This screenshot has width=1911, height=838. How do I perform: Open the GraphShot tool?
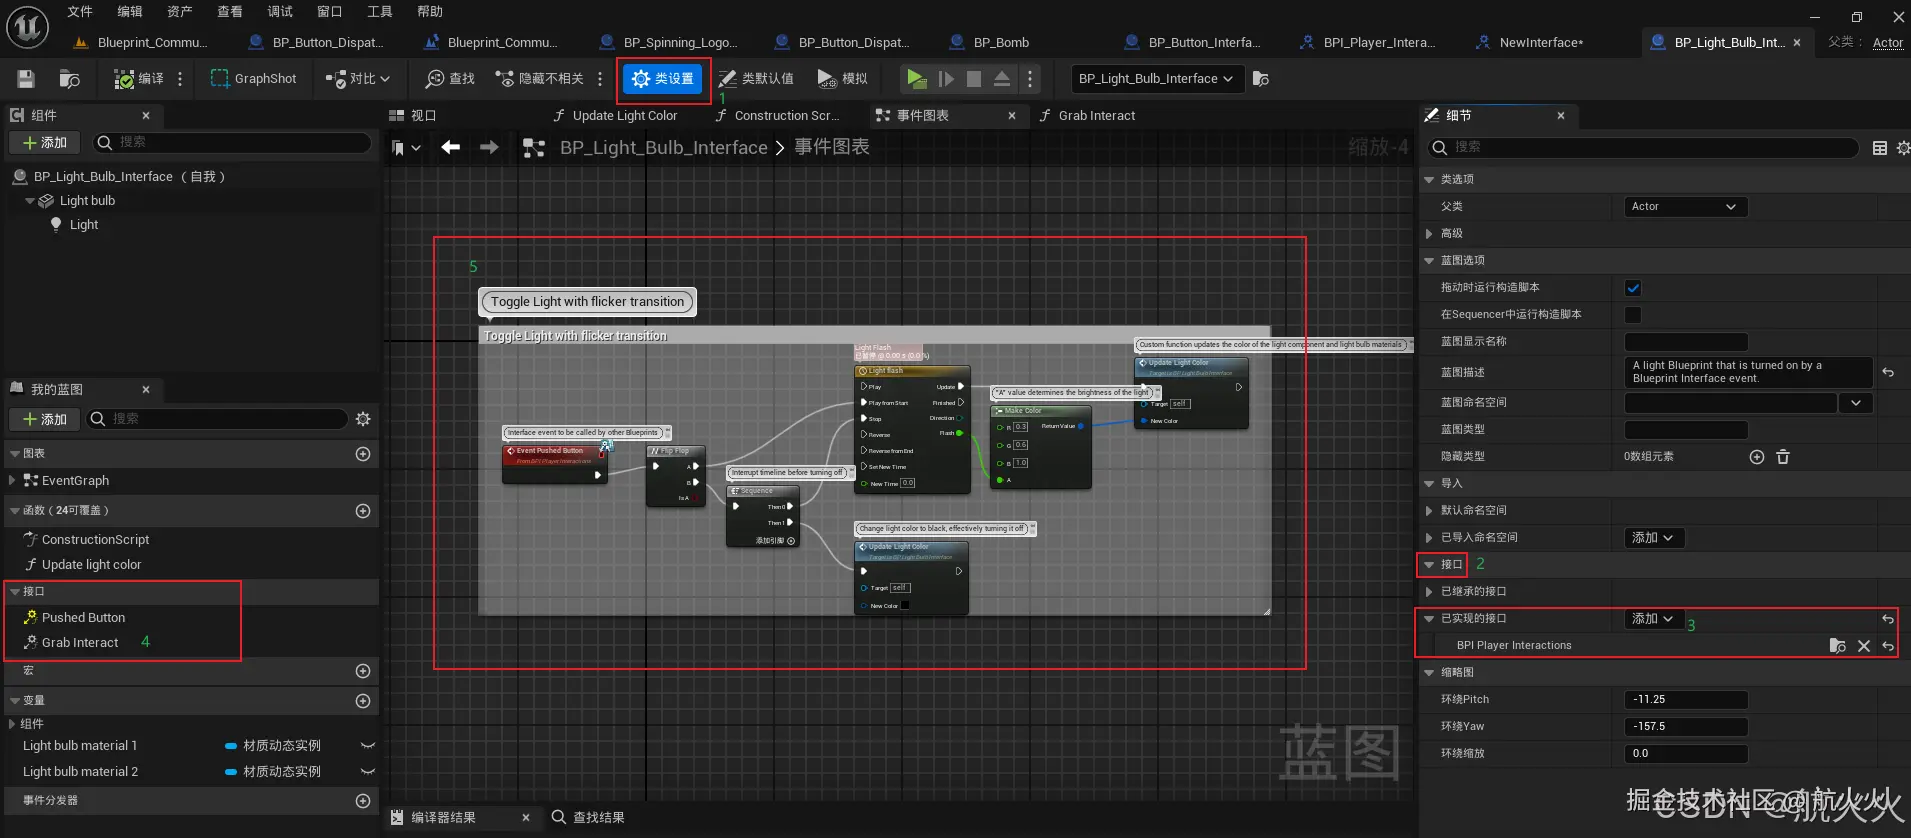[253, 79]
